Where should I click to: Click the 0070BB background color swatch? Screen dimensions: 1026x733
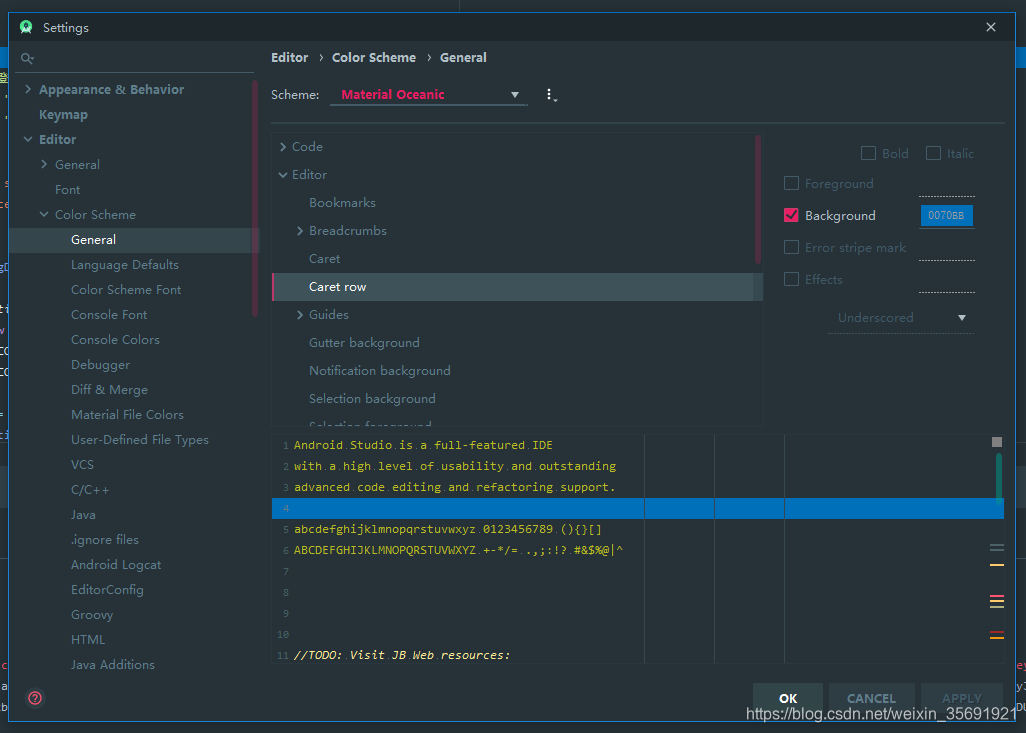pyautogui.click(x=946, y=215)
